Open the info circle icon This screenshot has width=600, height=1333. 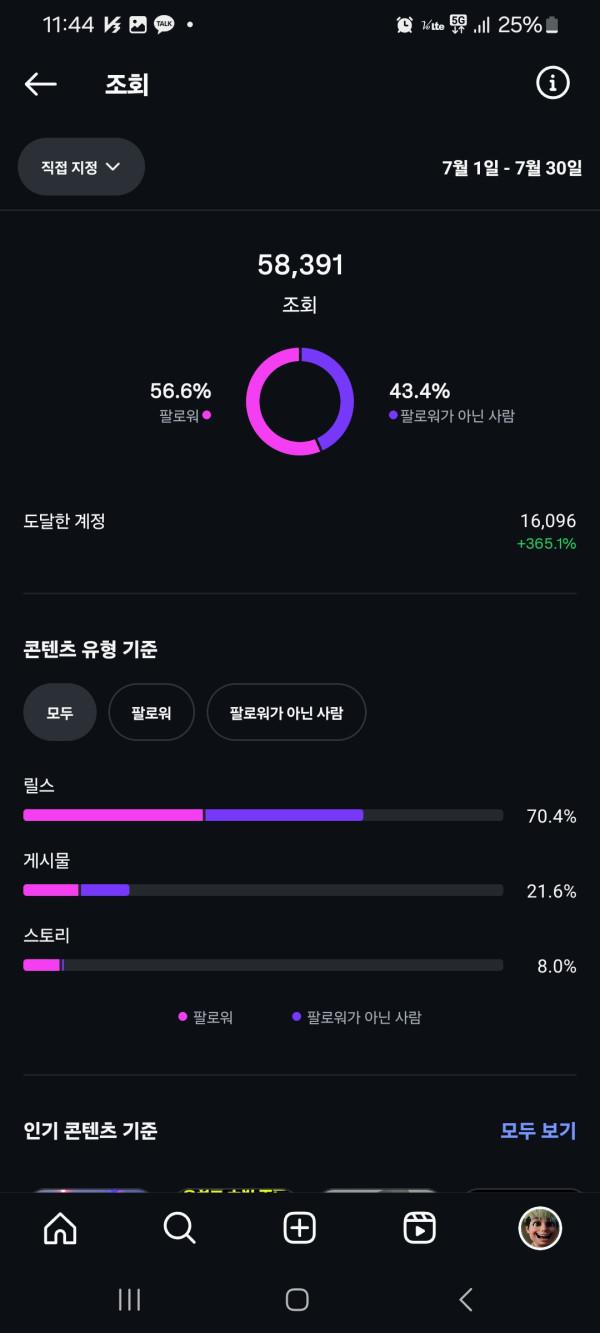click(552, 84)
